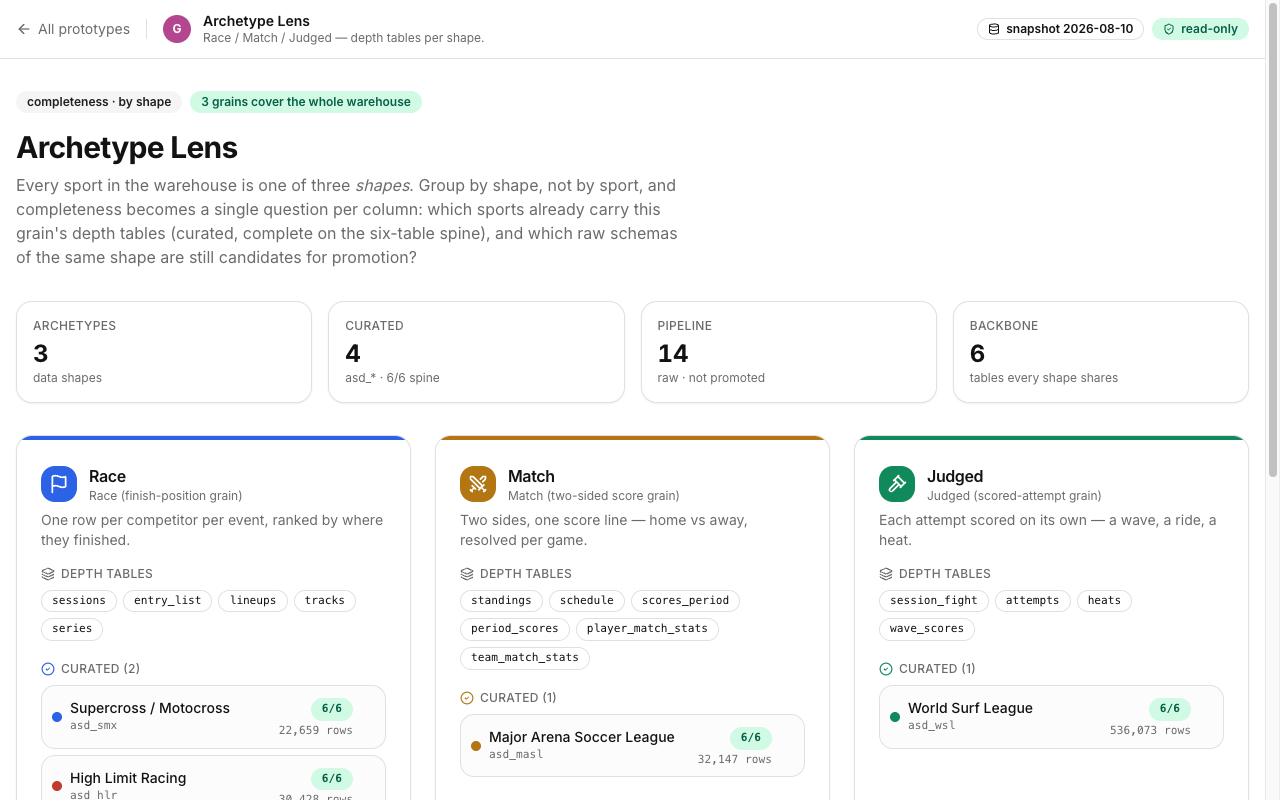The image size is (1280, 800).
Task: Select the ARCHETYPES stat card
Action: pos(164,352)
